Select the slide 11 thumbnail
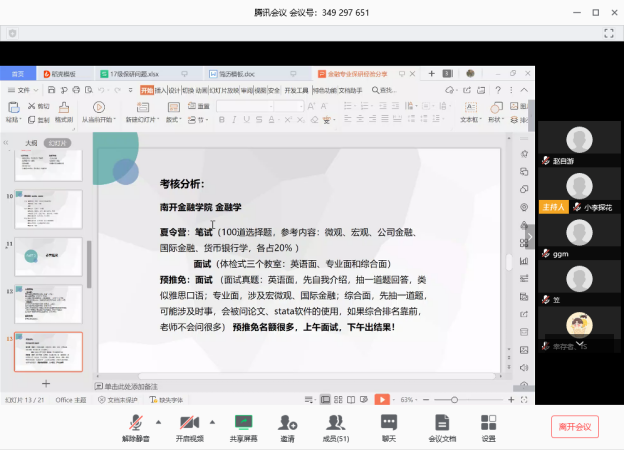 (x=49, y=255)
